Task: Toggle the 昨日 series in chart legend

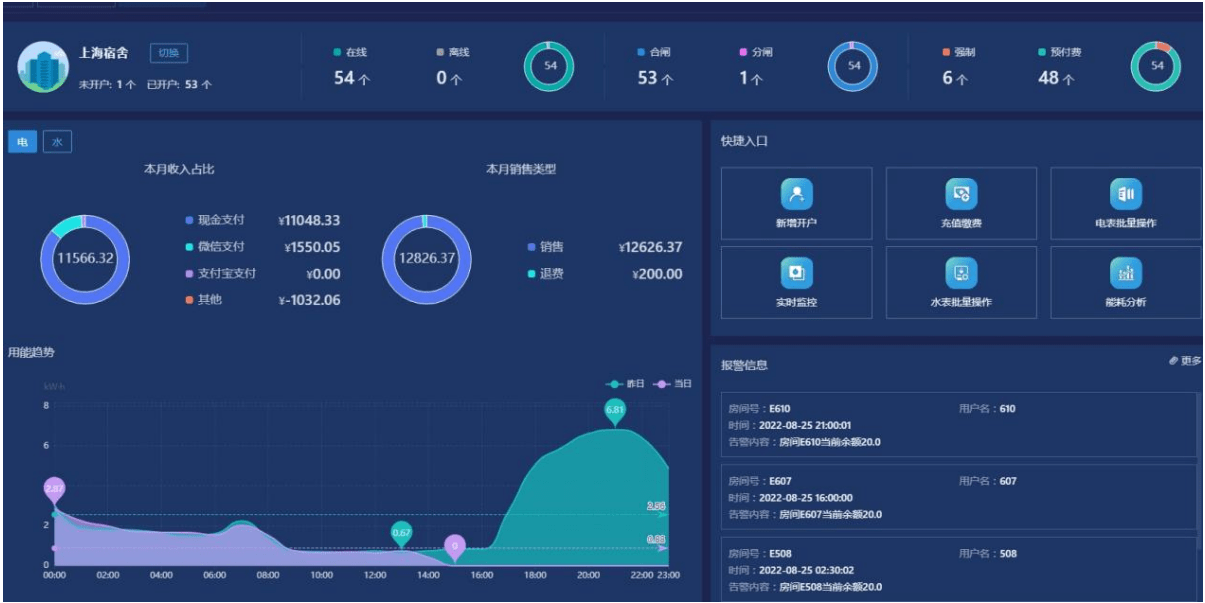Action: click(x=627, y=384)
